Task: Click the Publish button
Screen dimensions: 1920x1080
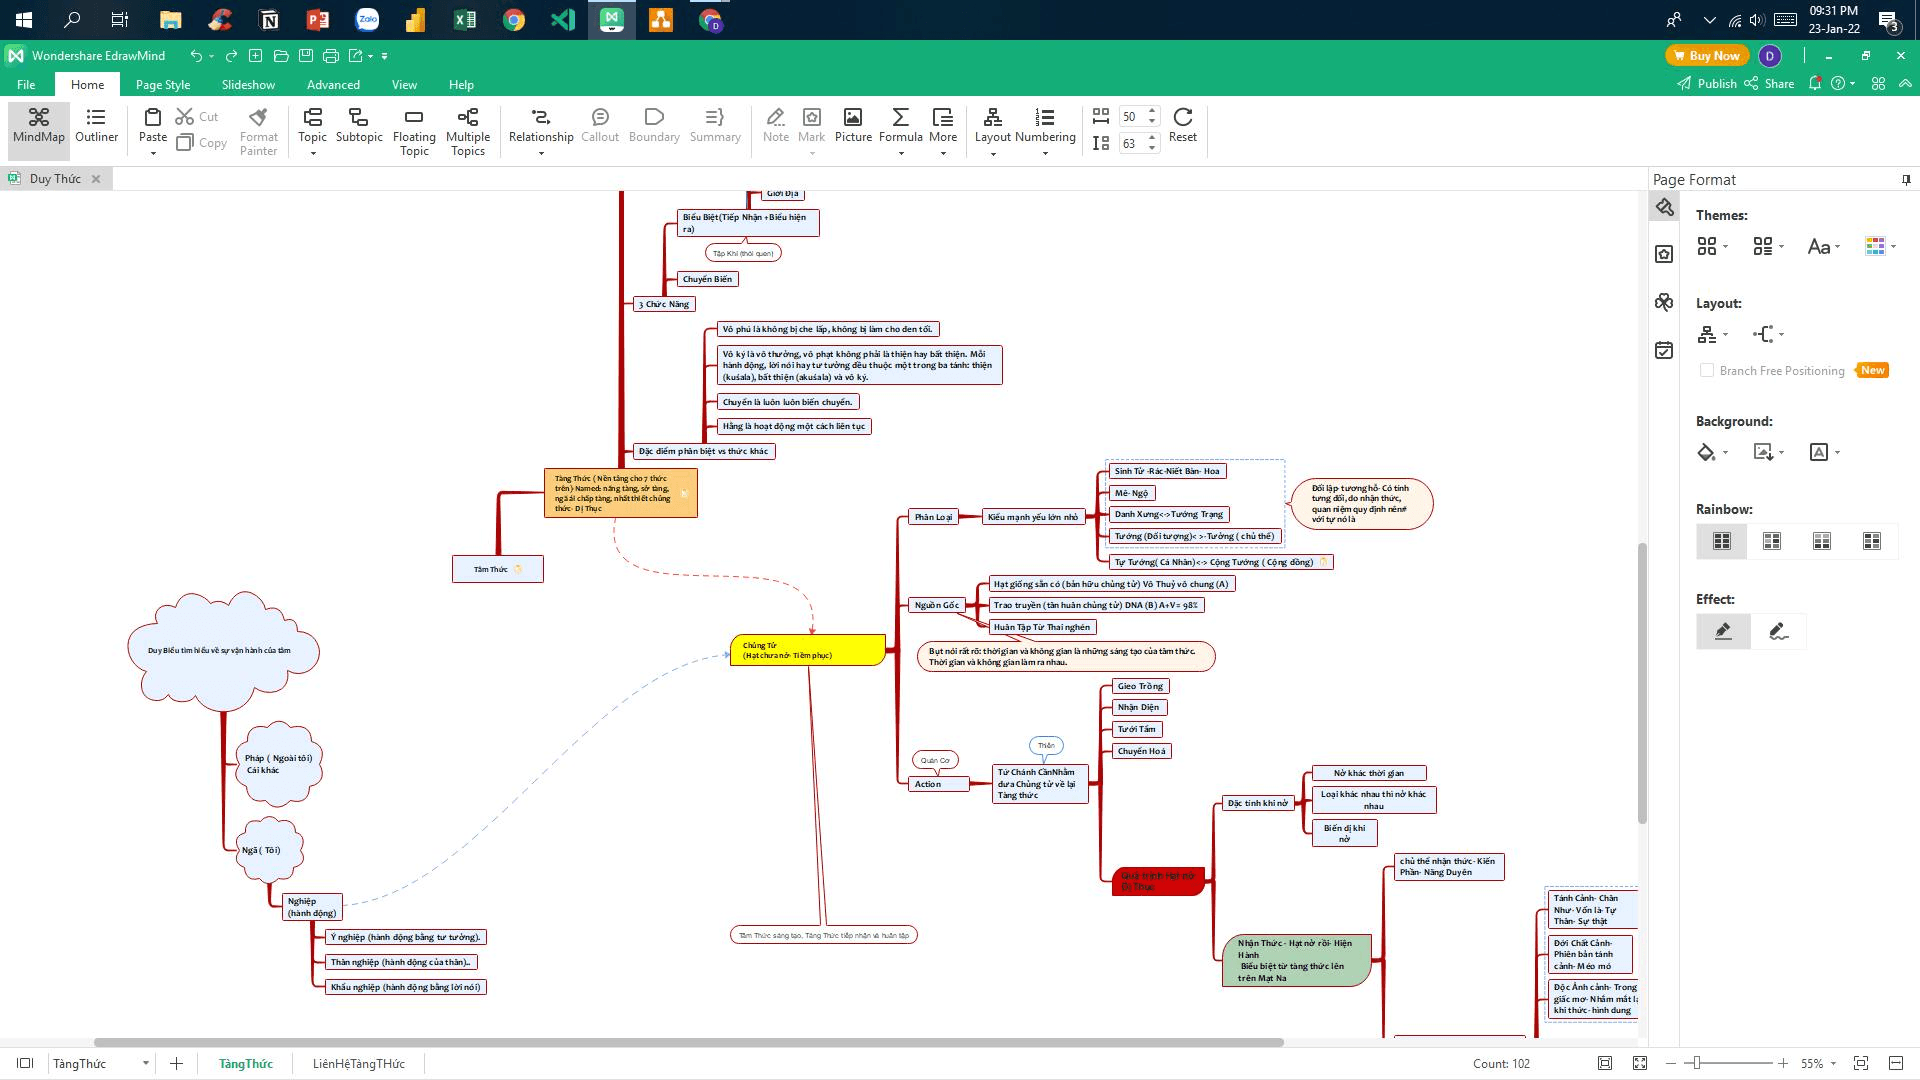Action: (x=1707, y=83)
